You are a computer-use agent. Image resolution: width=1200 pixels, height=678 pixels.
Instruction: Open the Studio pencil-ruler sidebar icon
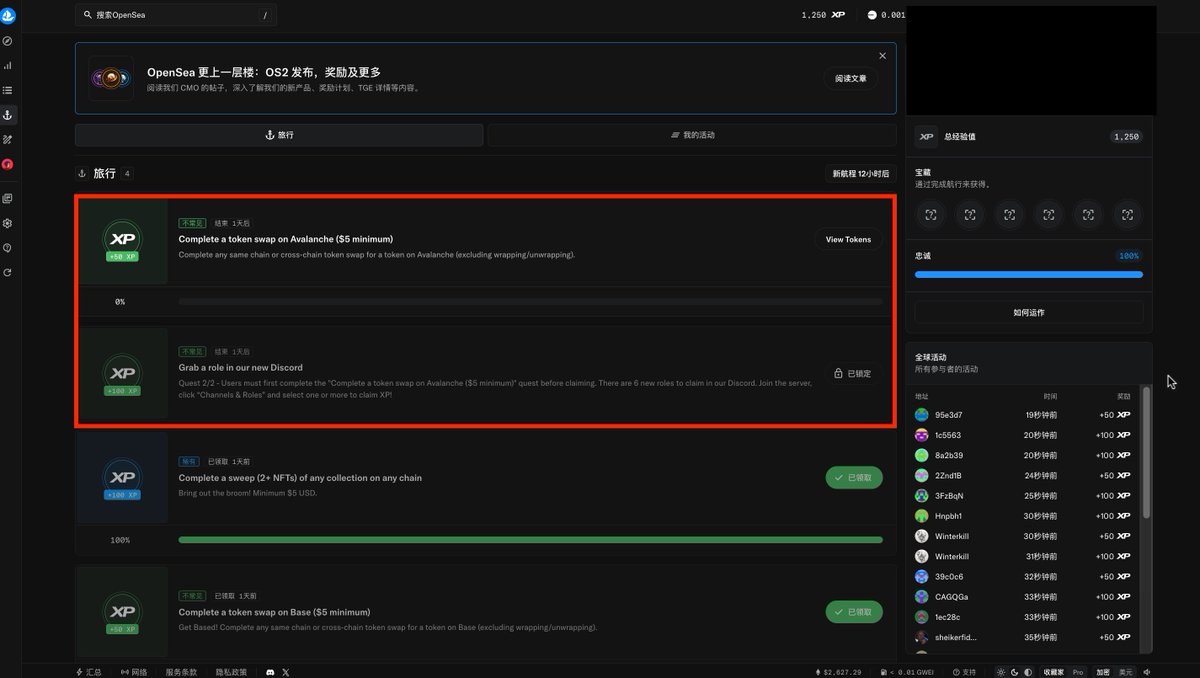tap(8, 139)
